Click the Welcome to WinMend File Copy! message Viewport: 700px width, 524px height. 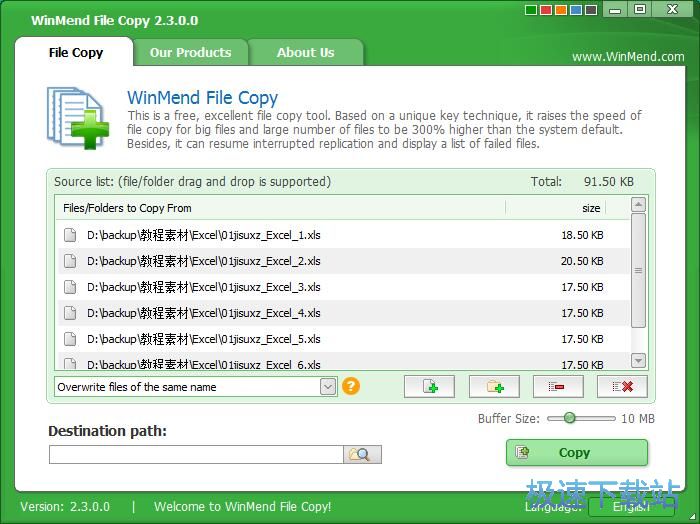tap(242, 507)
